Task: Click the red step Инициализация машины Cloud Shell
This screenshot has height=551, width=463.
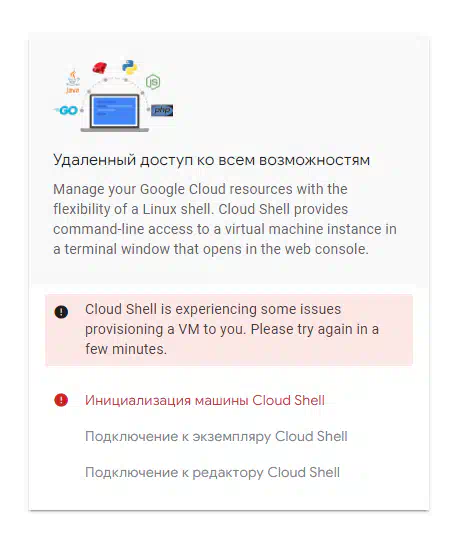Action: tap(205, 400)
